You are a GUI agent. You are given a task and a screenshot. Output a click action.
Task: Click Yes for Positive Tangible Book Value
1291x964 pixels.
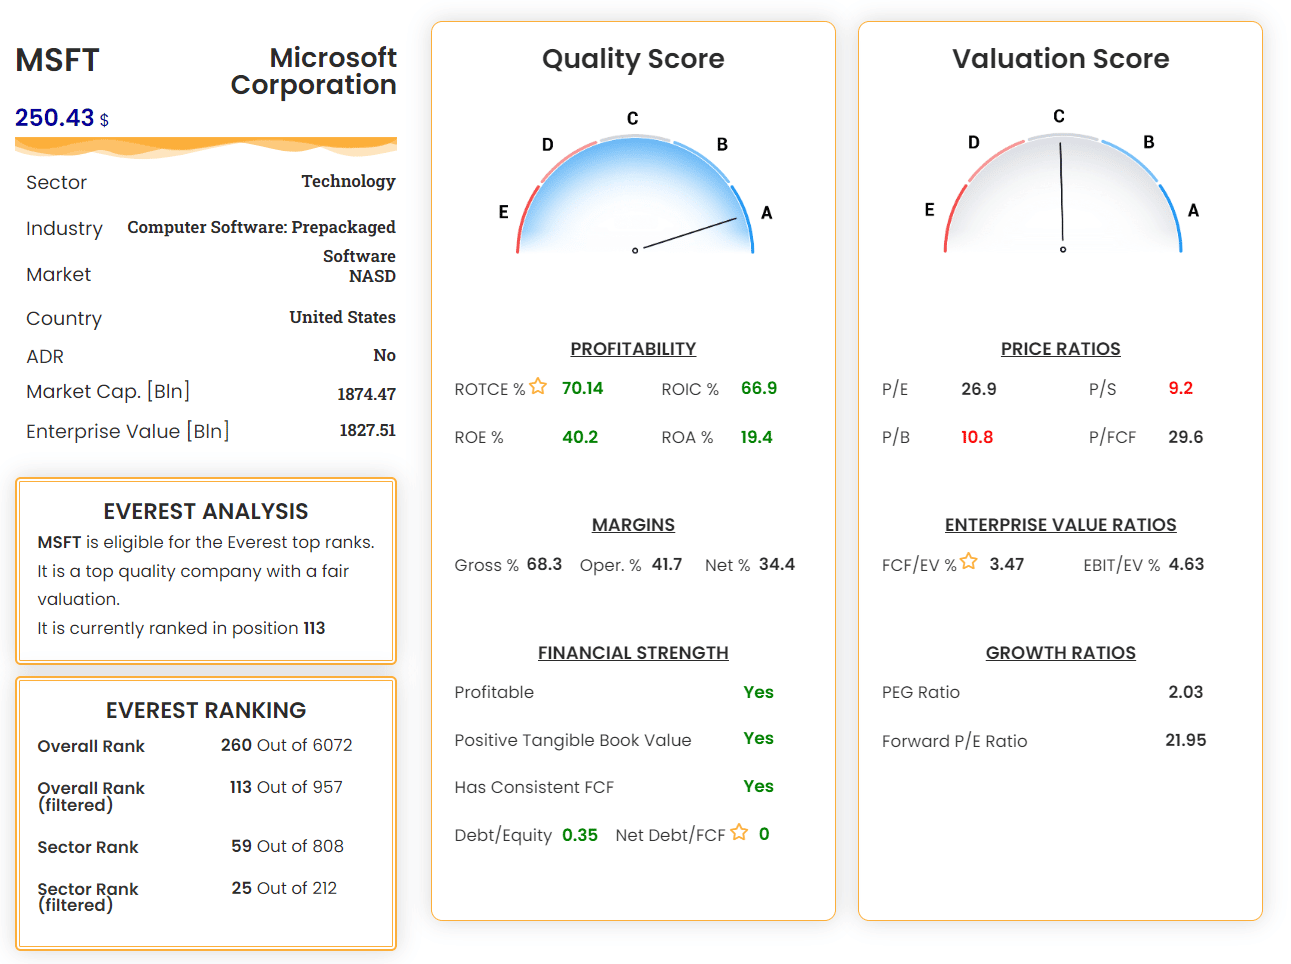point(759,738)
